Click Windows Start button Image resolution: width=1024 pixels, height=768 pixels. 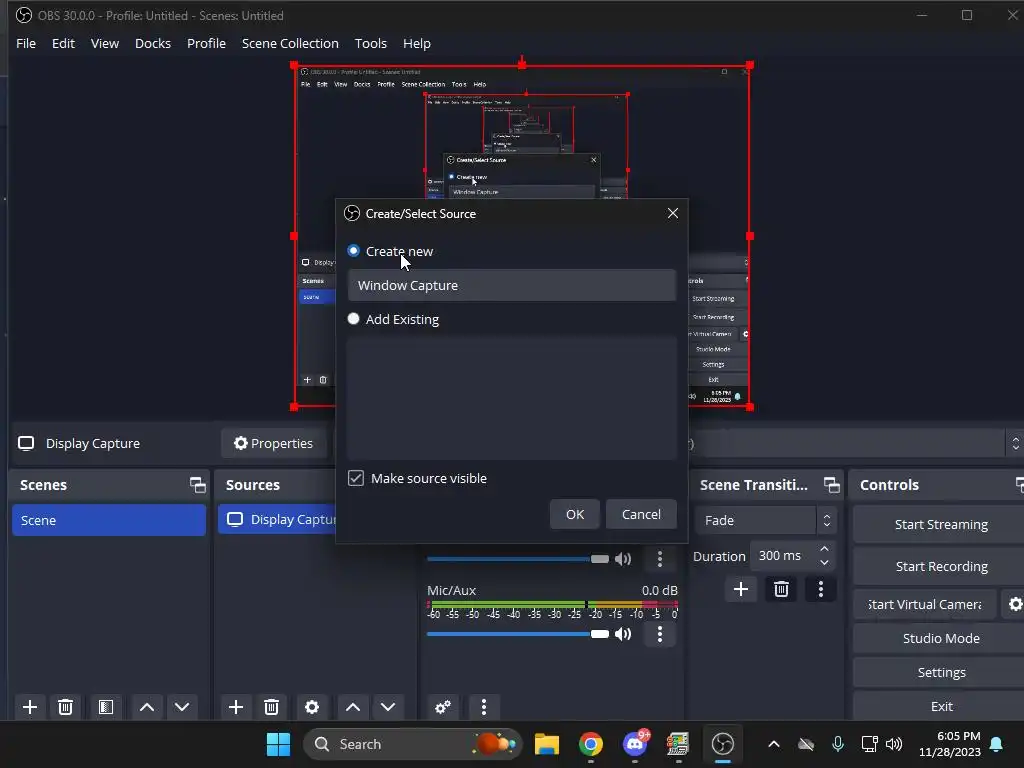(278, 744)
